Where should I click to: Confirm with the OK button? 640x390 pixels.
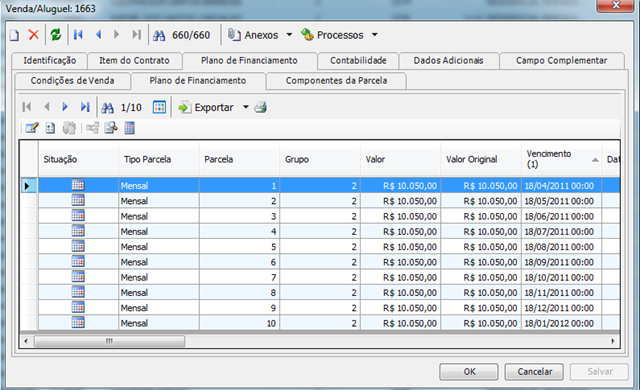[469, 372]
